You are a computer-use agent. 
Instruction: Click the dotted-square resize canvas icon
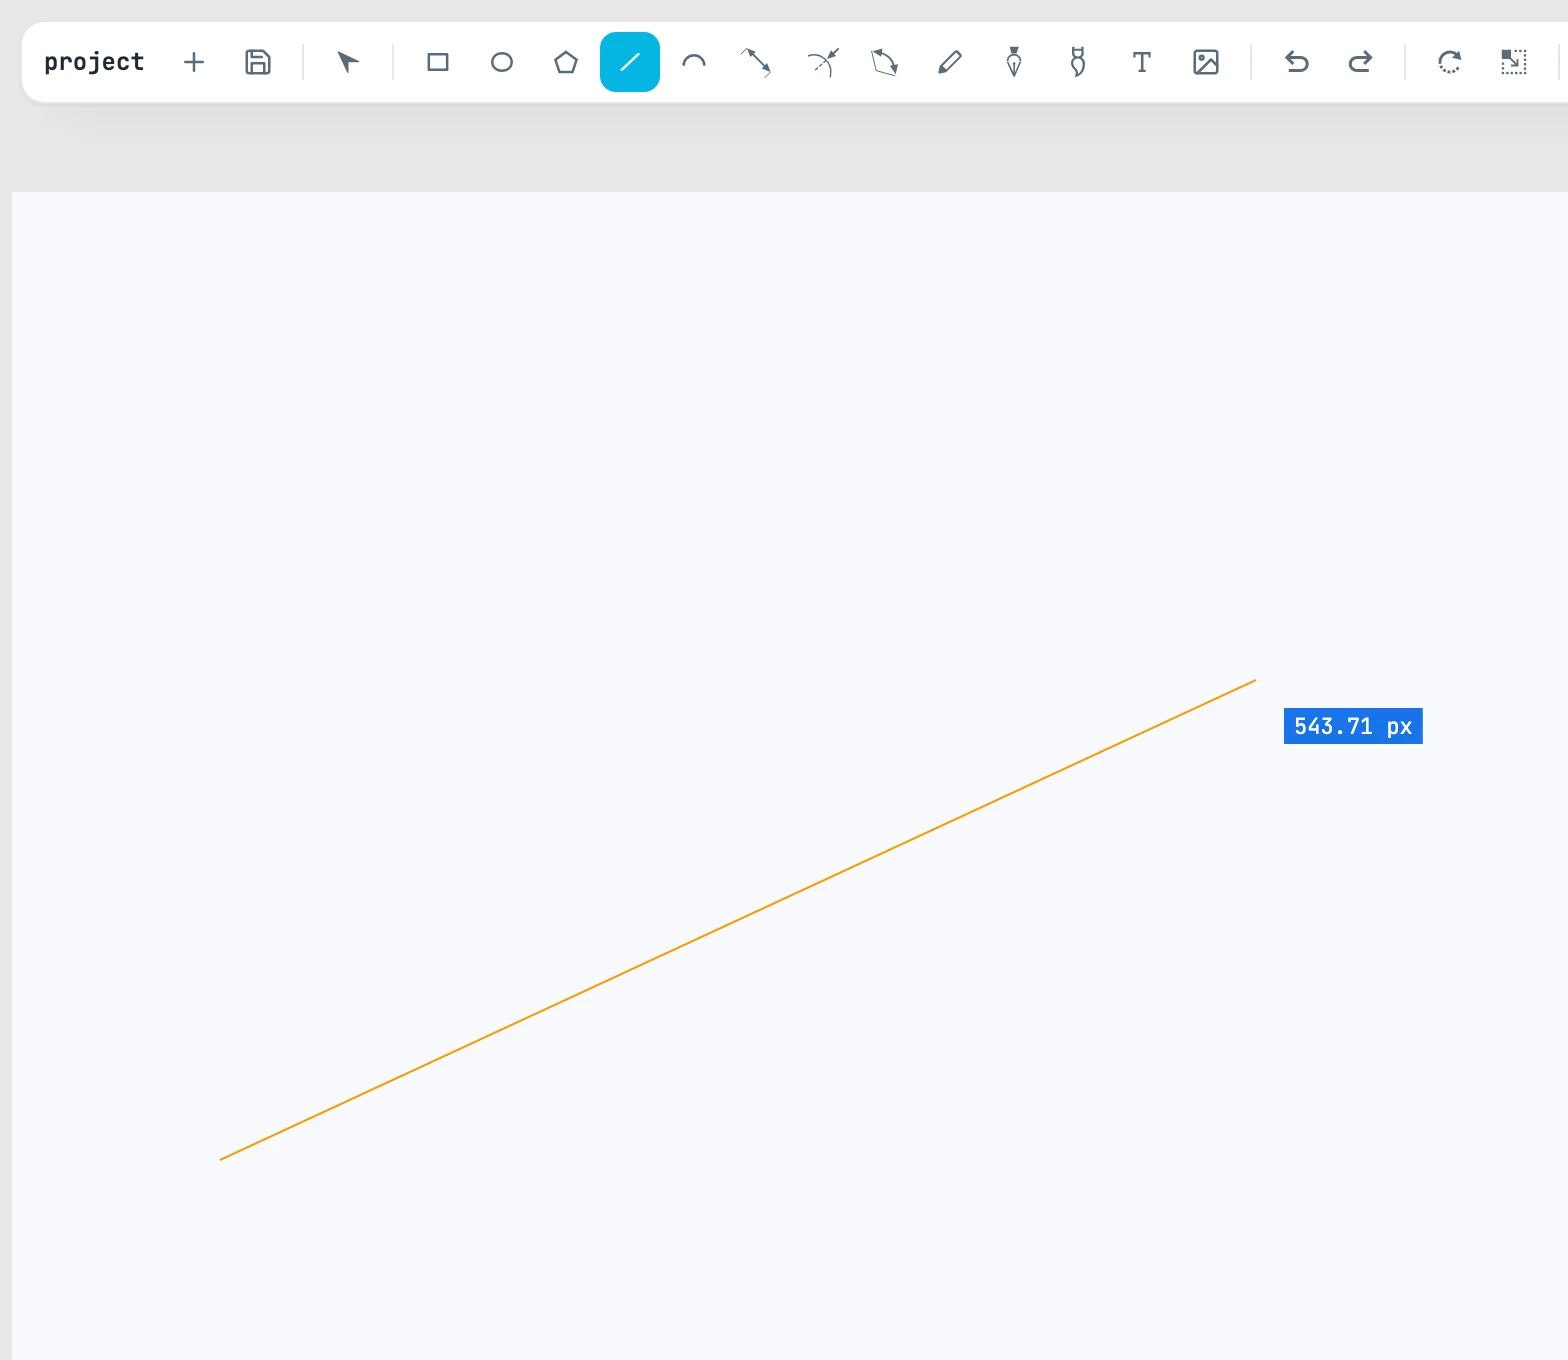click(1514, 62)
